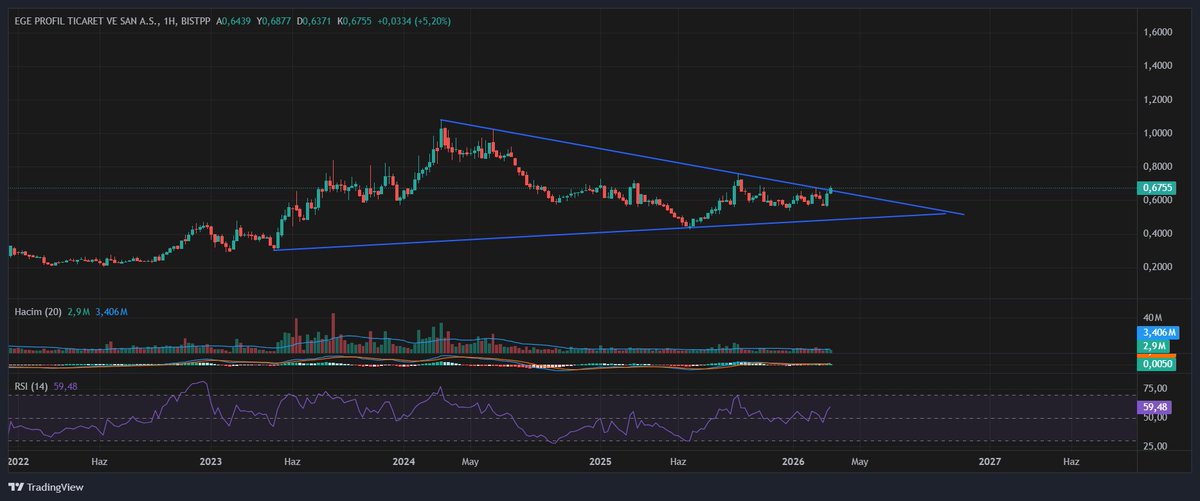Click the 2026 label on the time axis
The height and width of the screenshot is (501, 1200).
793,463
